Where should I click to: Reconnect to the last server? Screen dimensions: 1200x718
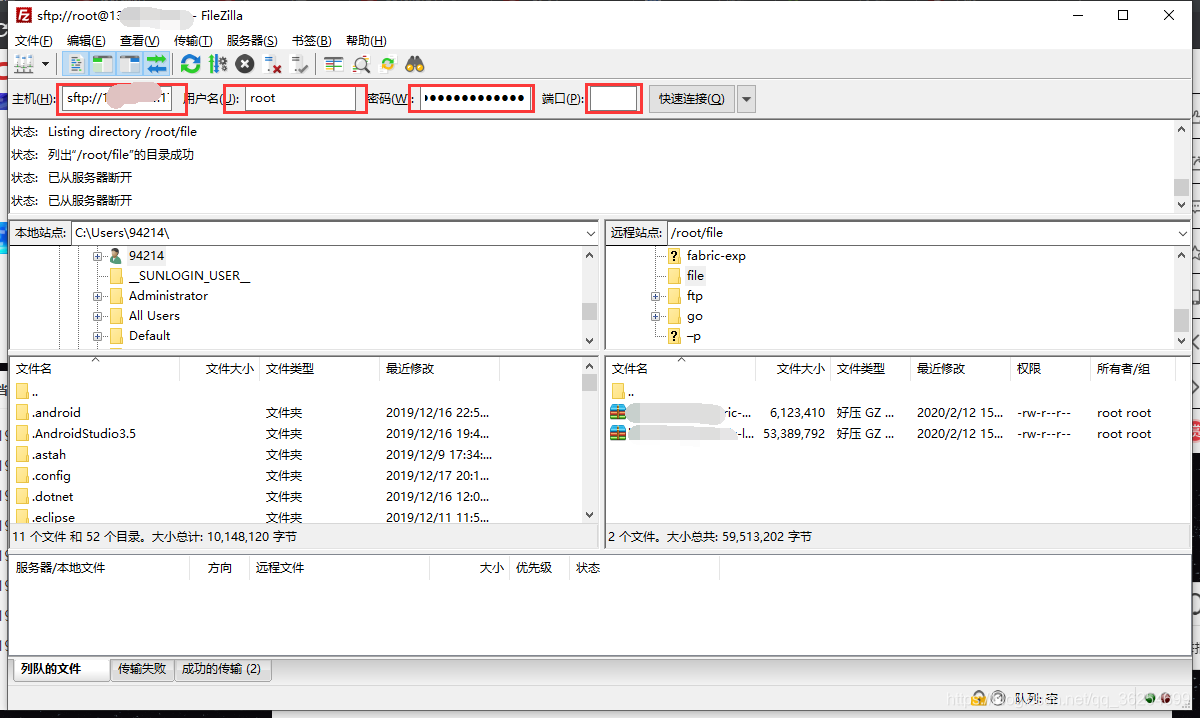click(x=300, y=64)
